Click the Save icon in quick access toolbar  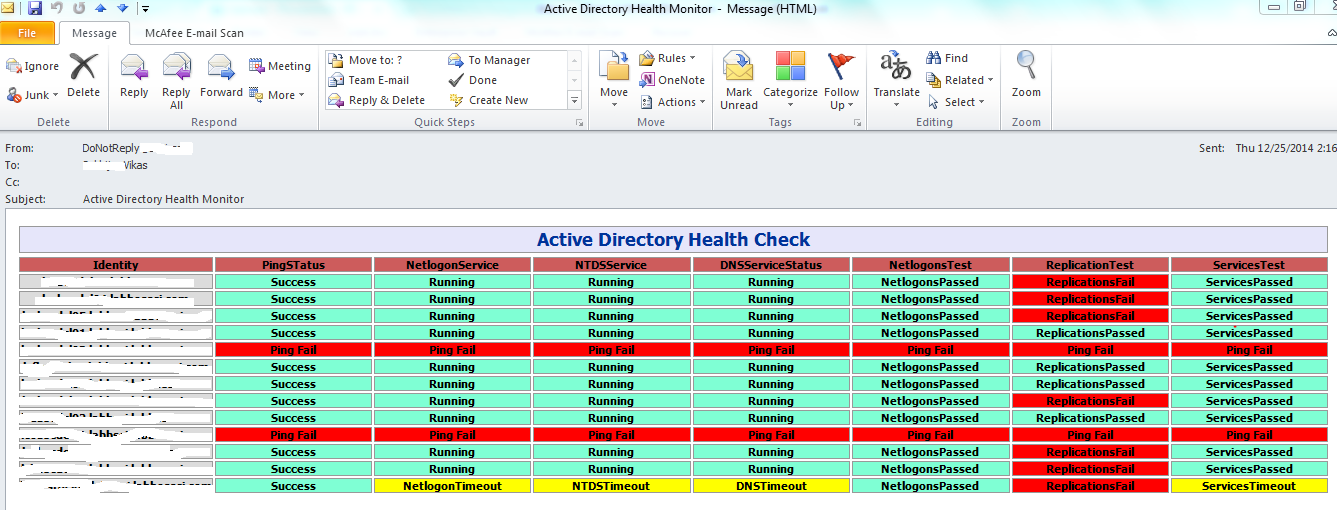(35, 8)
